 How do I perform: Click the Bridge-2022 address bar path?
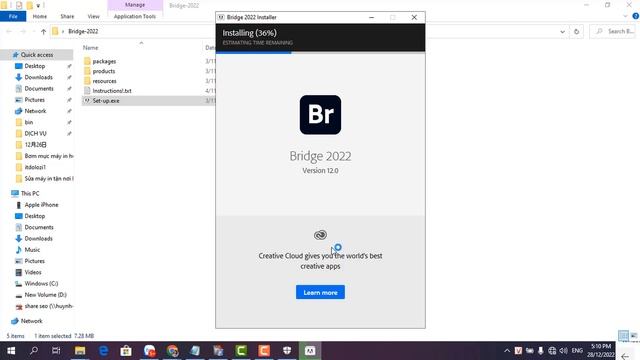tap(83, 31)
